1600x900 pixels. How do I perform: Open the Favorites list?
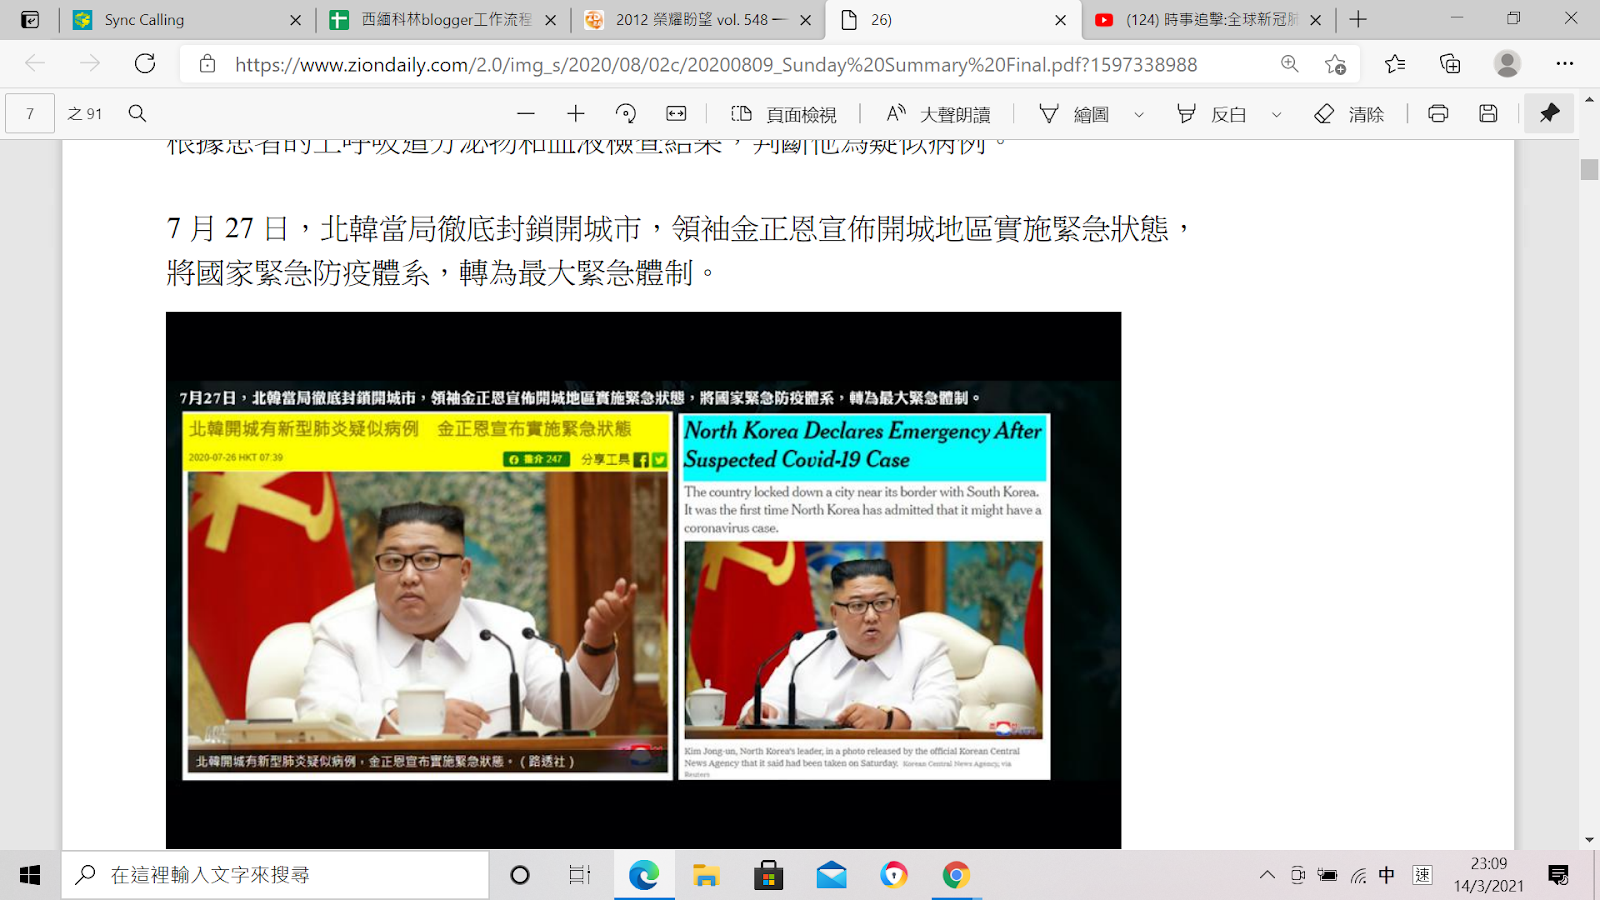[1395, 64]
